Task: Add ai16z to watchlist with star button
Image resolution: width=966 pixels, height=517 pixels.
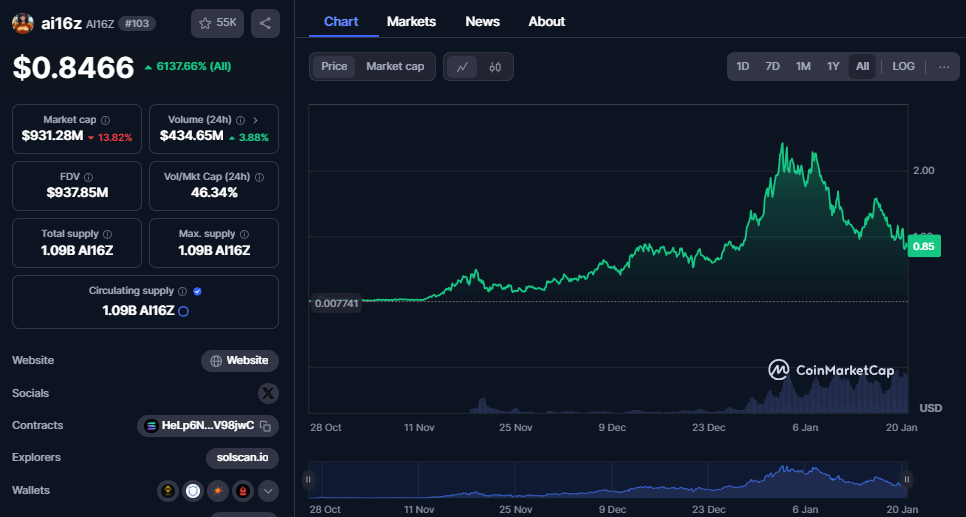Action: 217,23
